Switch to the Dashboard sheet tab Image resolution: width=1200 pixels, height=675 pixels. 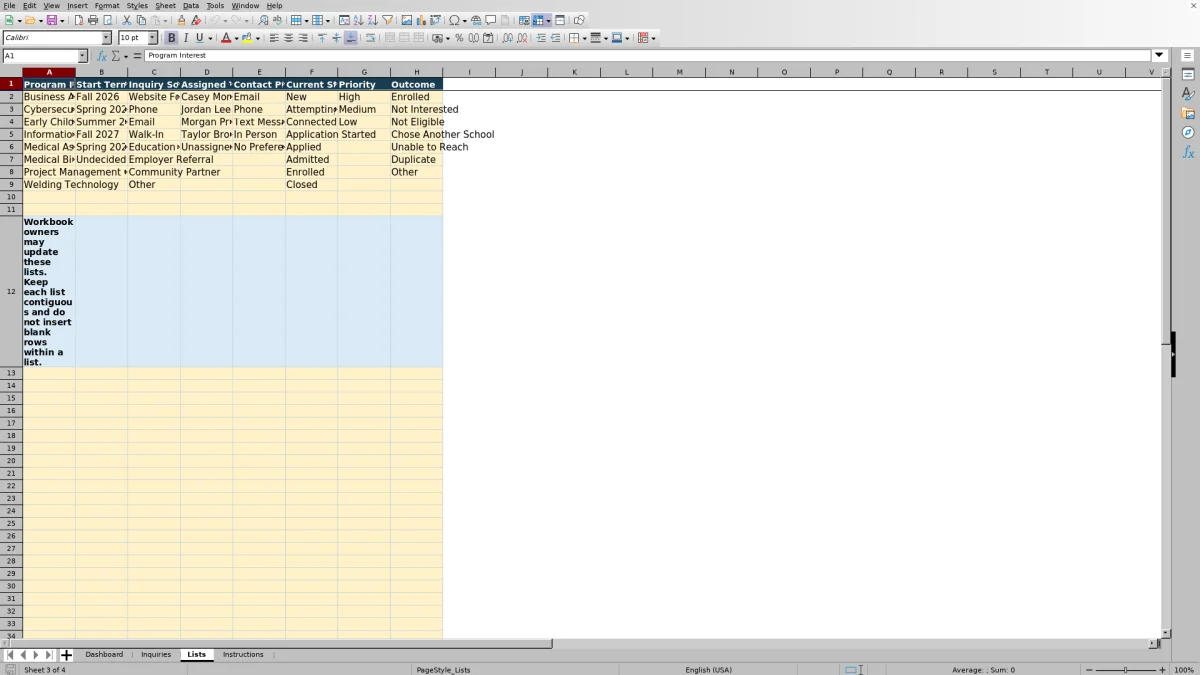point(104,655)
